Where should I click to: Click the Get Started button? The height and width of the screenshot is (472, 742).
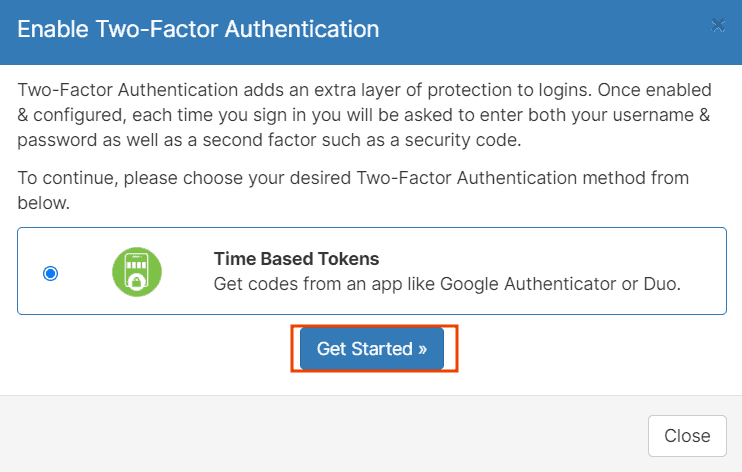pos(372,348)
